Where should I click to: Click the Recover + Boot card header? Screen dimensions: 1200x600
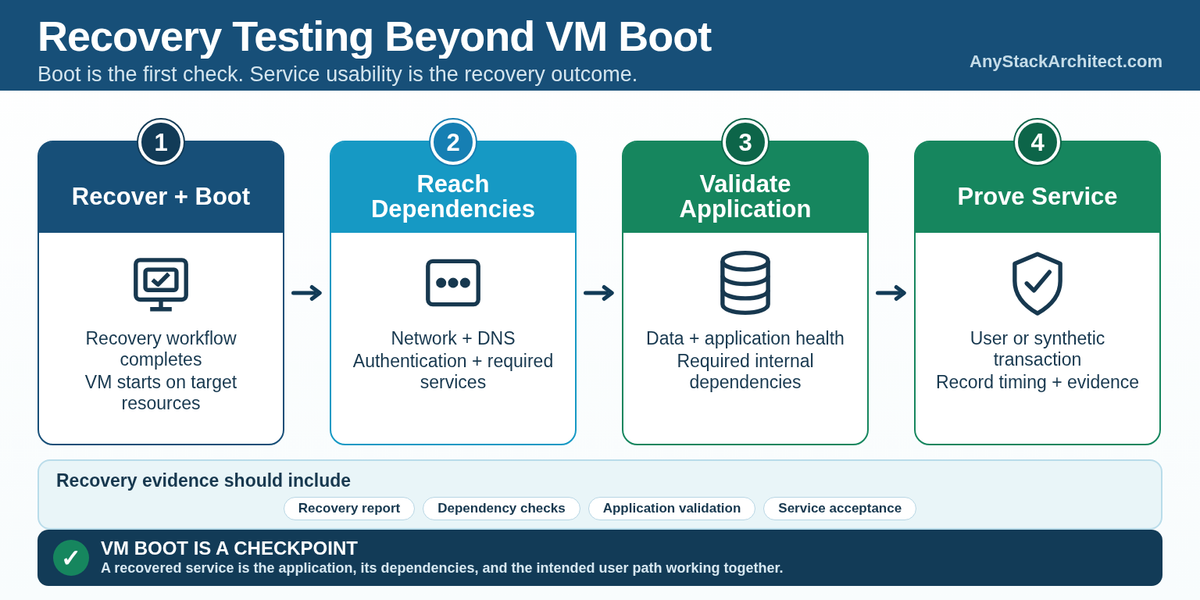(x=161, y=187)
